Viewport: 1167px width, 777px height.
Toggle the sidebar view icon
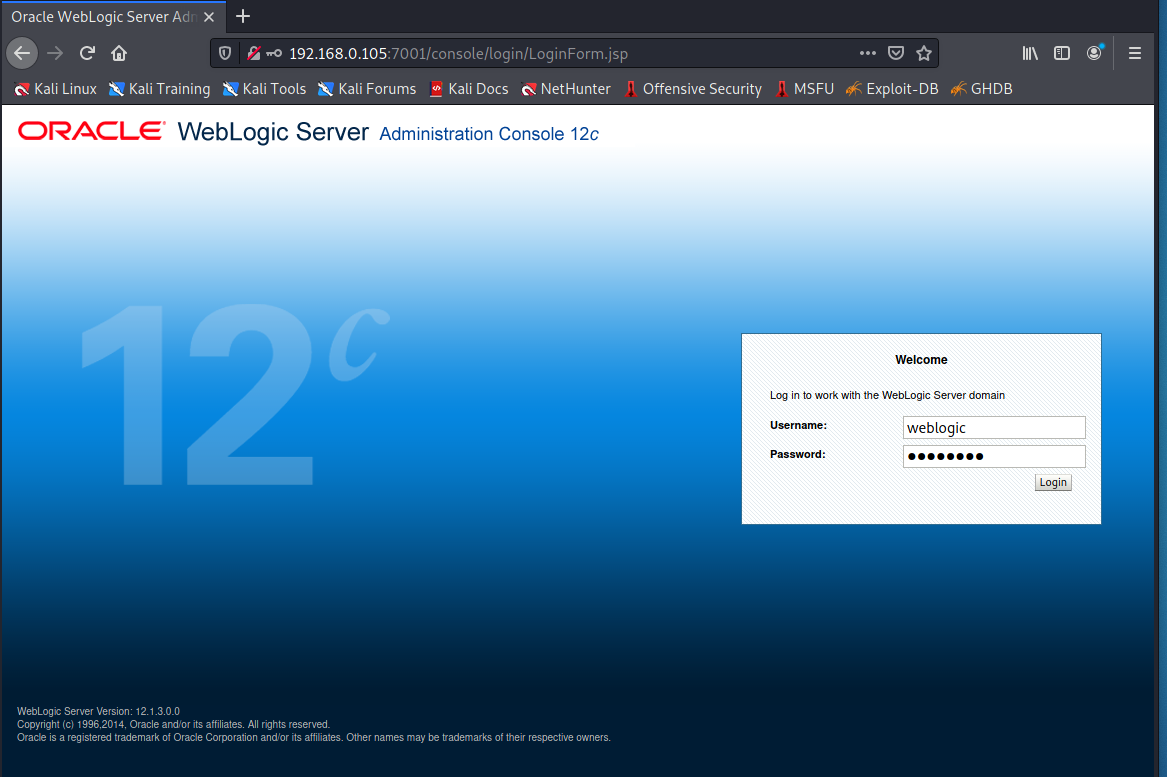1062,53
